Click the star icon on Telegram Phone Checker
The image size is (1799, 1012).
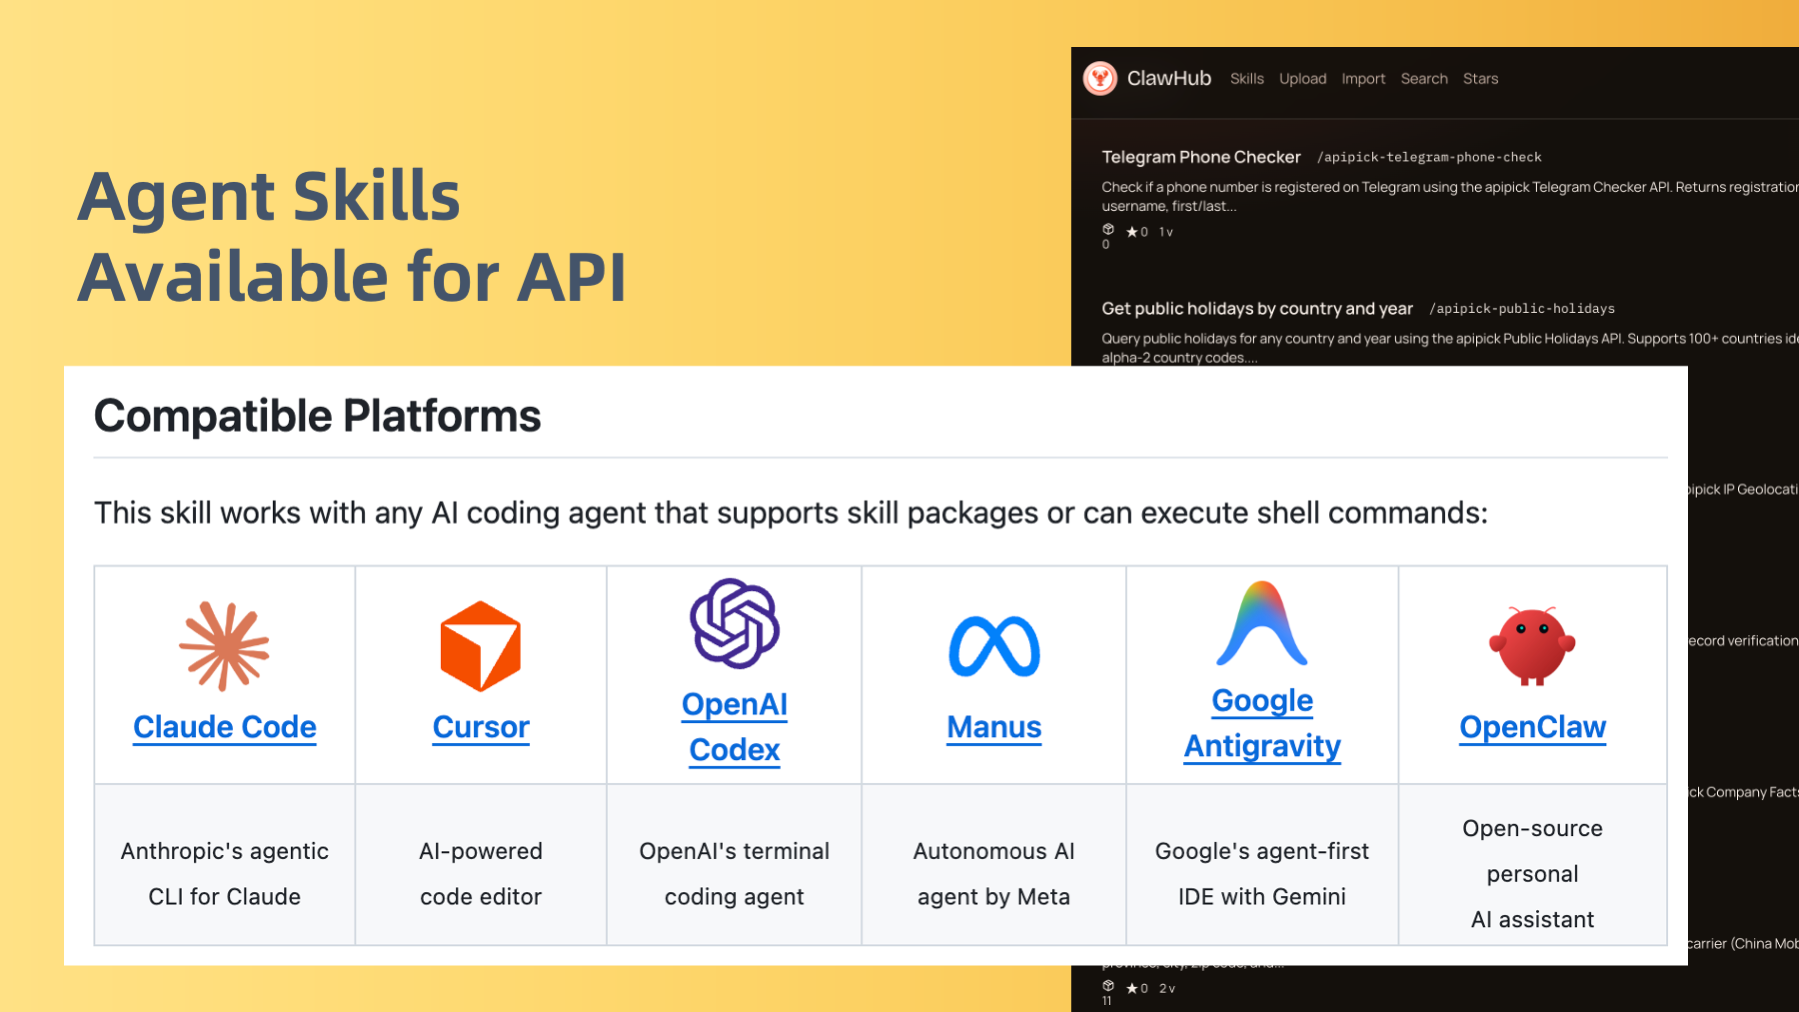(x=1132, y=232)
